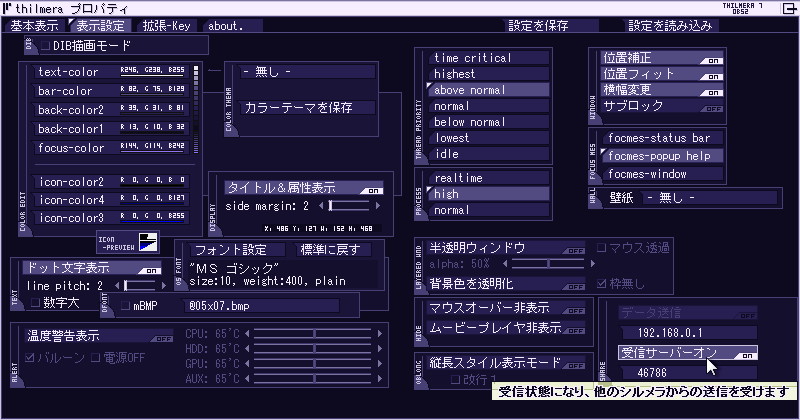Image resolution: width=800 pixels, height=420 pixels.
Task: Open the 壁紙 wallpaper selector
Action: pos(710,197)
